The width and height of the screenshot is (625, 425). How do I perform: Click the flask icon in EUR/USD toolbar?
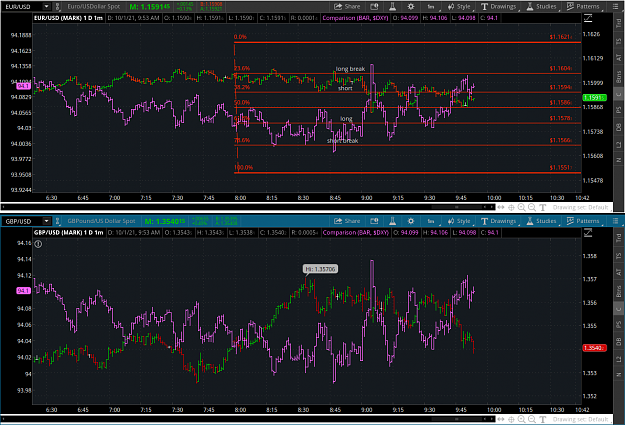point(392,6)
